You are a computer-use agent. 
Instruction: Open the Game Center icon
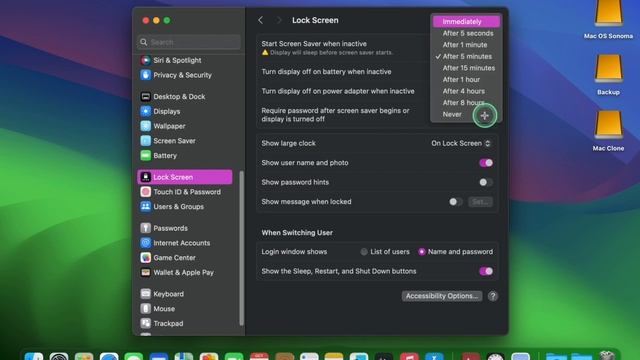coord(145,258)
